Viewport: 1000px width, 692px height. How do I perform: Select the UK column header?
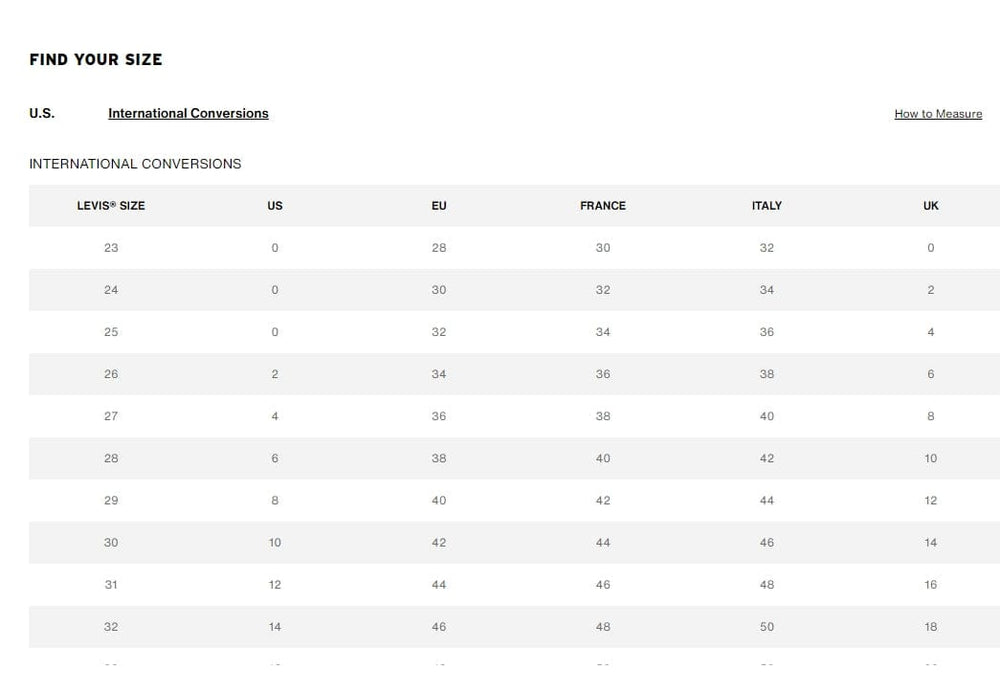930,206
